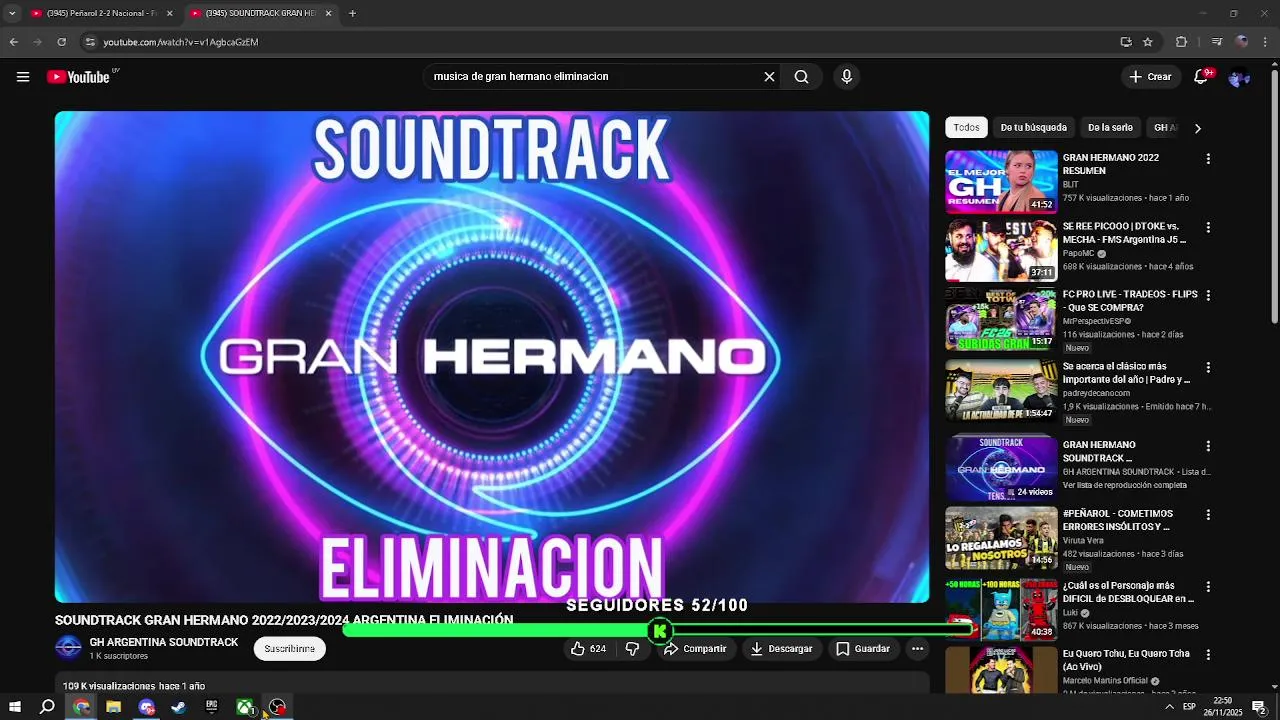Open Epic Games launcher from taskbar
This screenshot has width=1280, height=720.
211,707
